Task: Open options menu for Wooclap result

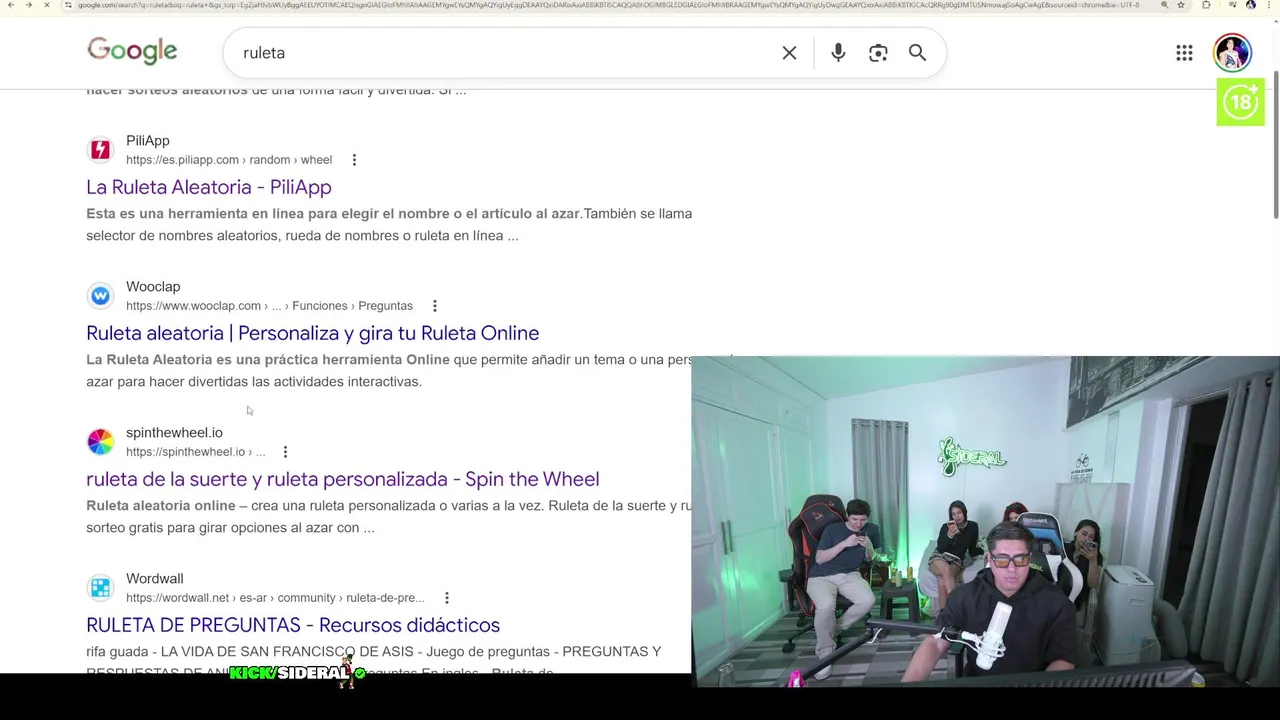Action: (435, 306)
